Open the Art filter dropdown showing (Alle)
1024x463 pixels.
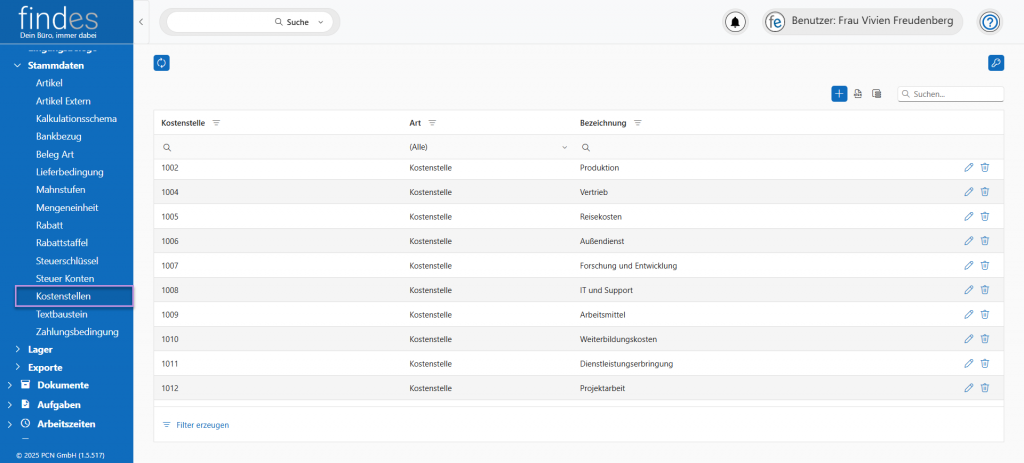pos(488,147)
